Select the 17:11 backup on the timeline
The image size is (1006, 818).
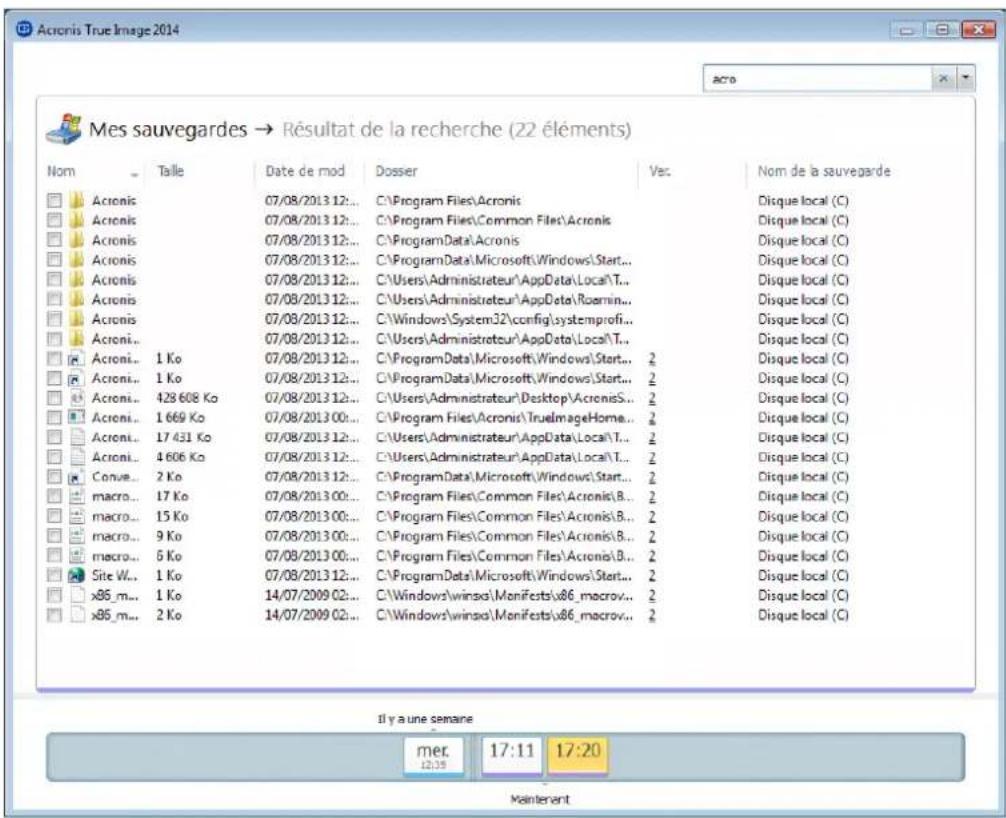(512, 756)
